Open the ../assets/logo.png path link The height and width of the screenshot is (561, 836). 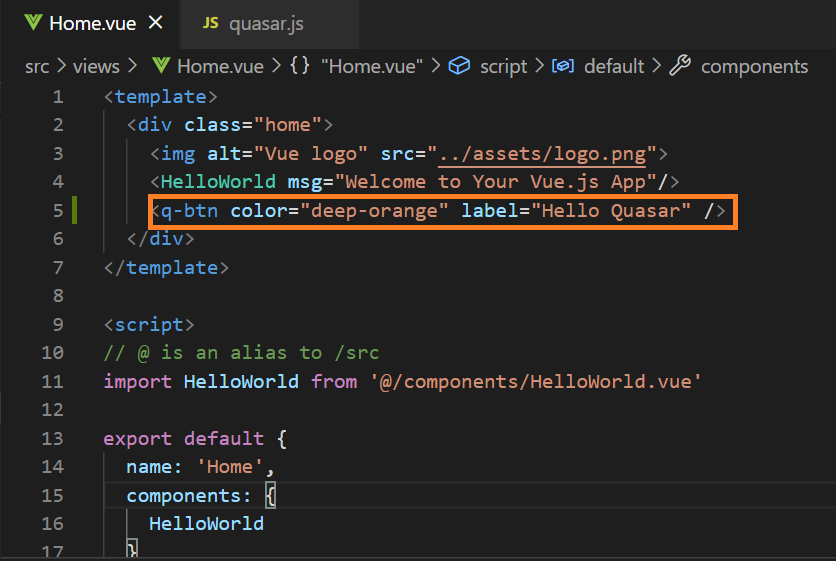coord(542,154)
